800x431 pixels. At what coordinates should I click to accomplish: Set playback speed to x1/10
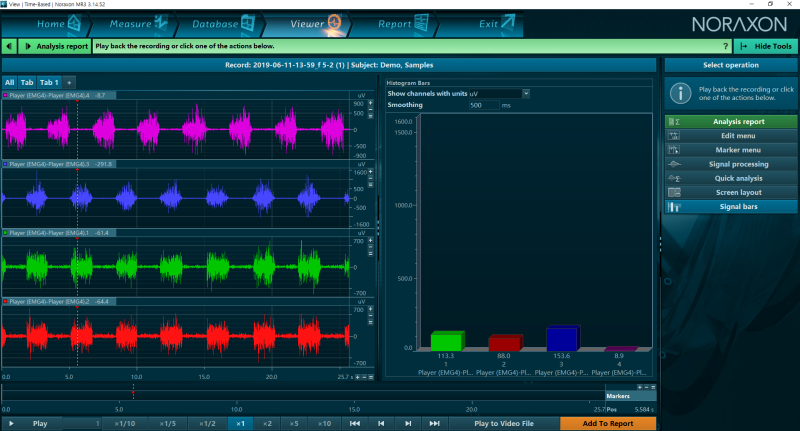pyautogui.click(x=125, y=423)
